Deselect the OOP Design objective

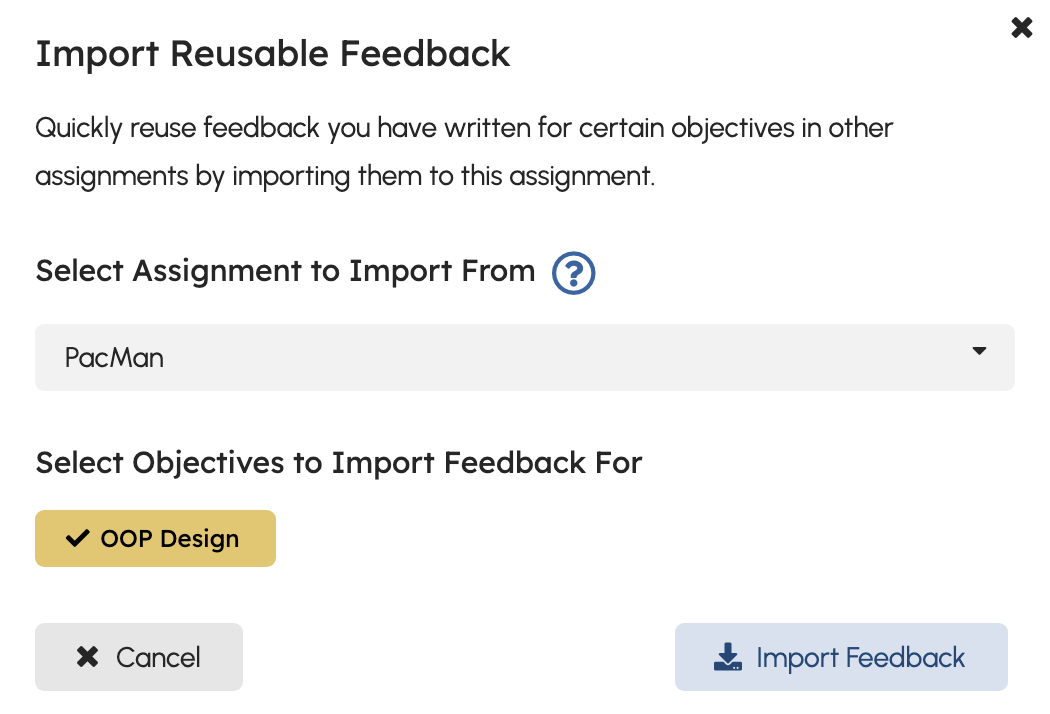pyautogui.click(x=155, y=539)
